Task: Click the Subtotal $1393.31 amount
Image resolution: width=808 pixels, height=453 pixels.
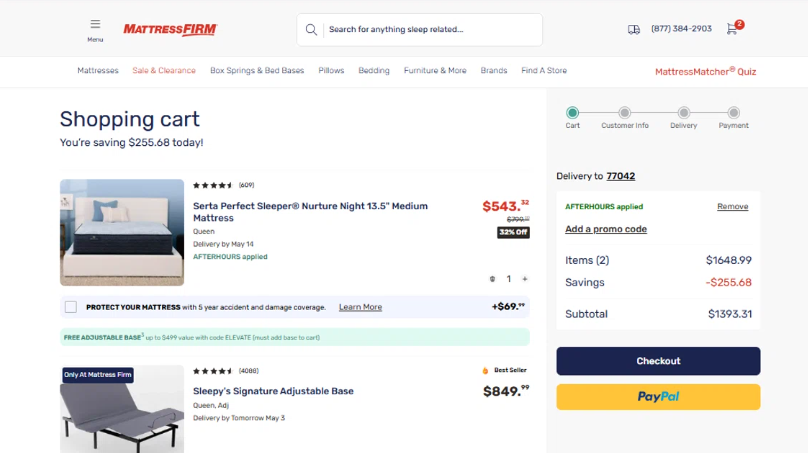Action: click(730, 314)
